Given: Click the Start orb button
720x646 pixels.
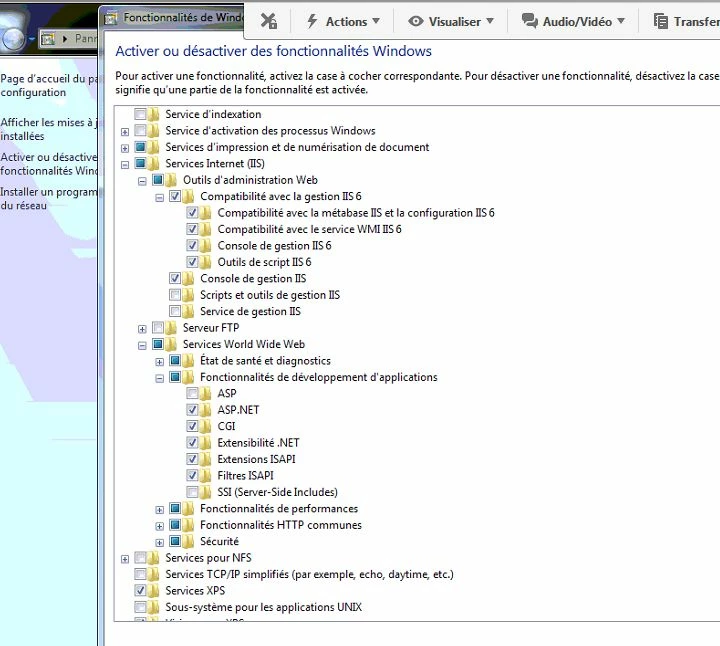Looking at the screenshot, I should click(12, 38).
